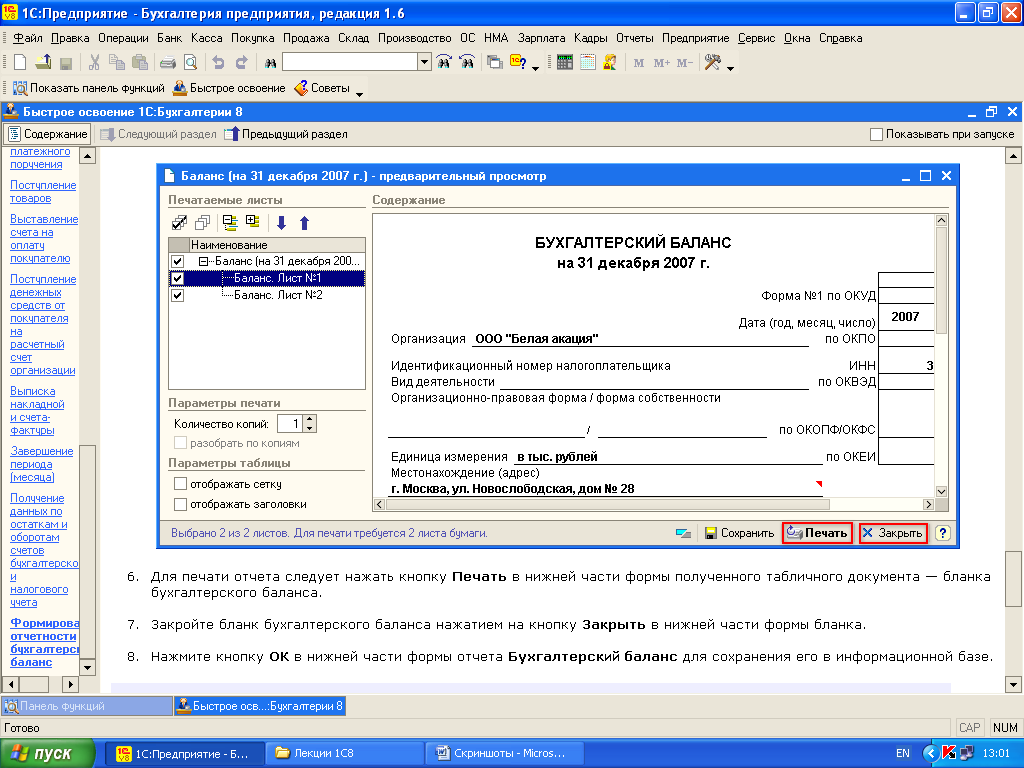Click the 1C help question icon
The image size is (1024, 768).
(x=518, y=63)
